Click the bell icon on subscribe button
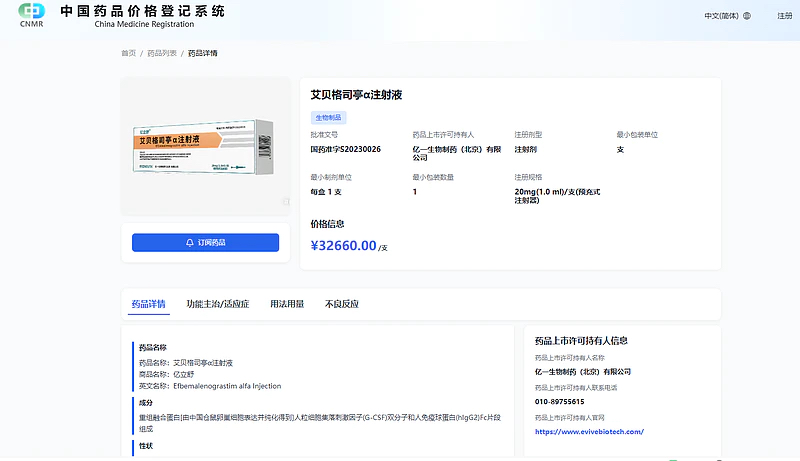 (190, 243)
